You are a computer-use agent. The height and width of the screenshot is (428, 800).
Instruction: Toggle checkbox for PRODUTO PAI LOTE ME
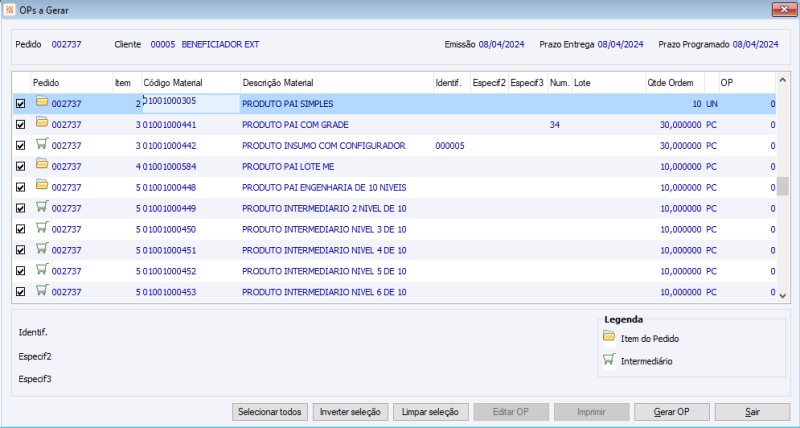click(x=20, y=166)
